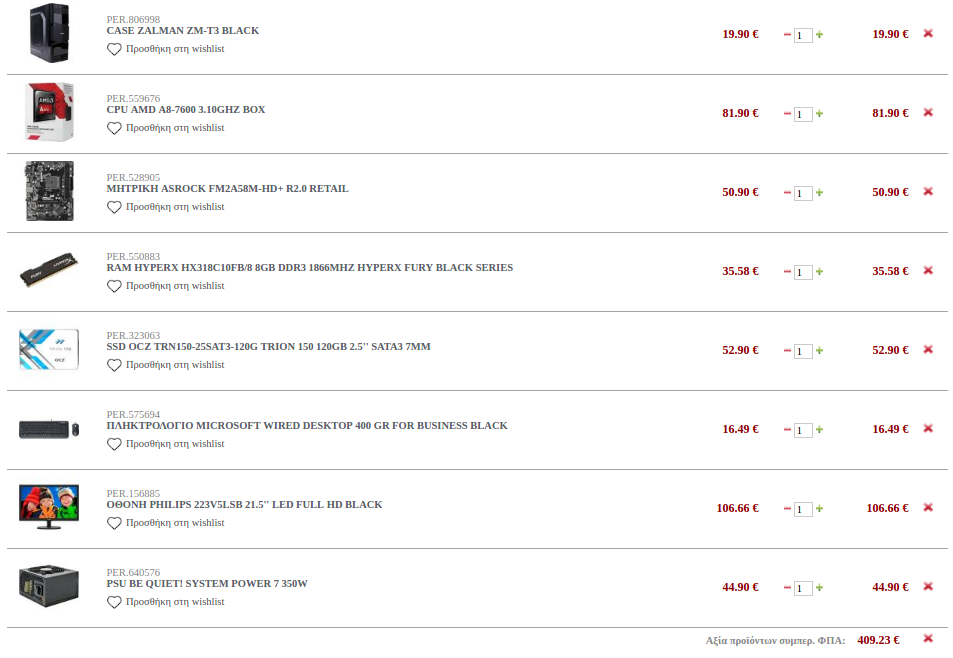953x658 pixels.
Task: Click quantity field for Zalman case
Action: tap(803, 35)
